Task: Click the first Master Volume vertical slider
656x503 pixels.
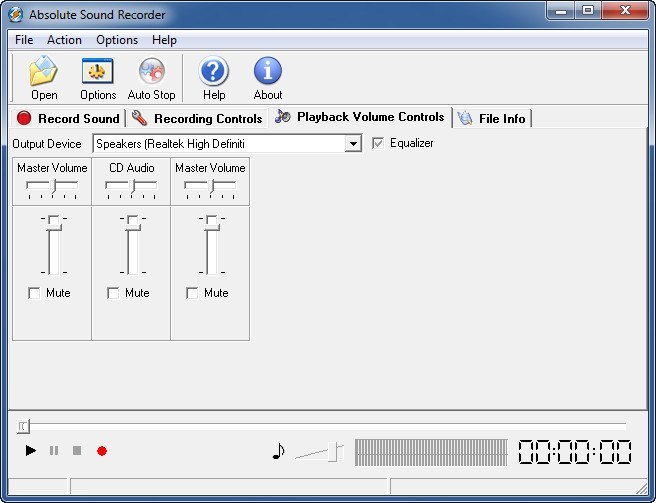Action: 54,245
